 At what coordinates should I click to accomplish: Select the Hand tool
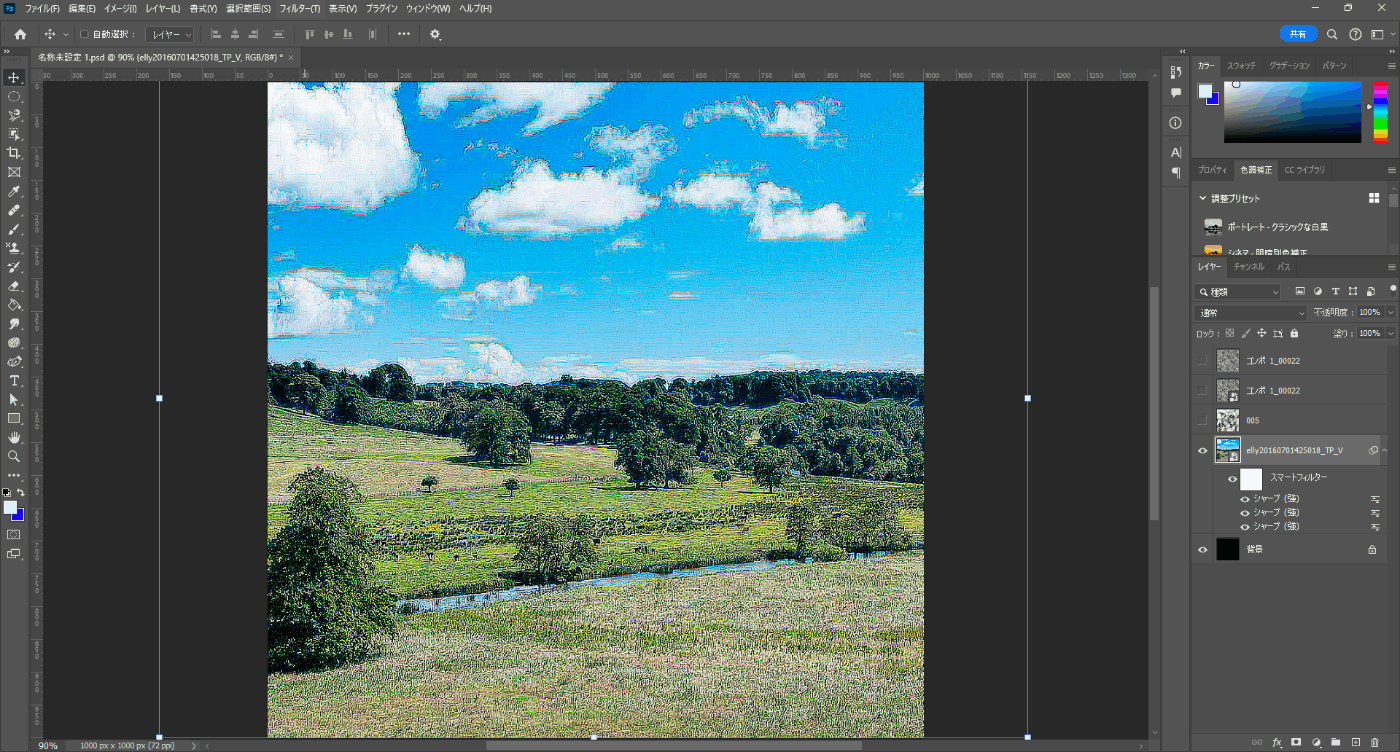(x=14, y=437)
